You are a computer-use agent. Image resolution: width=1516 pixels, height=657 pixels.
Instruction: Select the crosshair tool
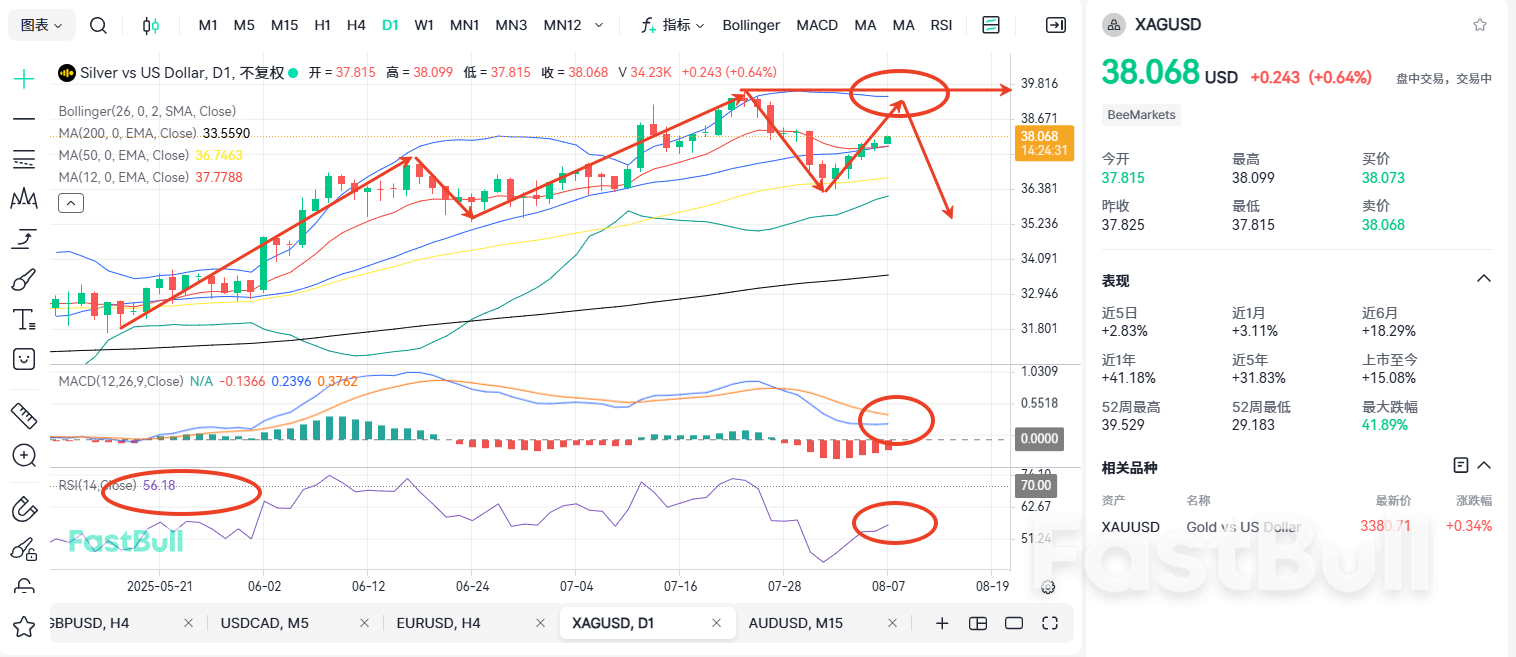coord(24,76)
